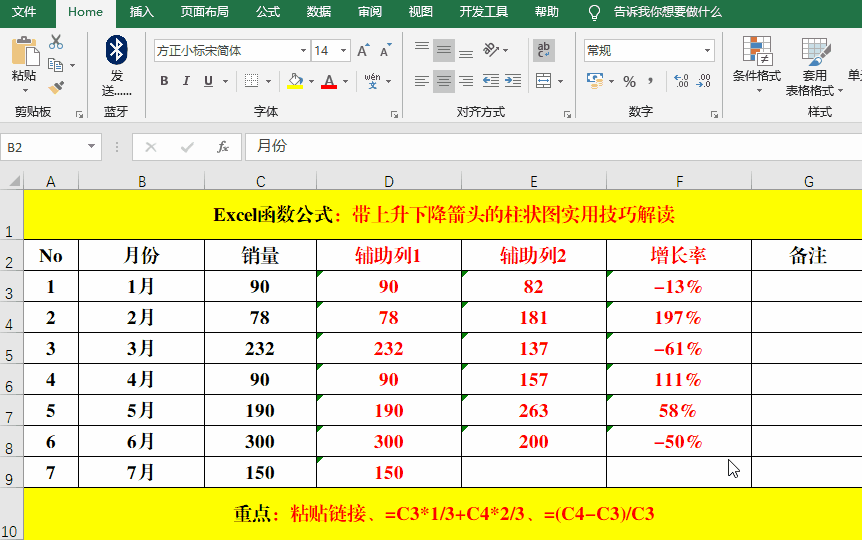Open underline style dropdown arrow

click(x=225, y=81)
